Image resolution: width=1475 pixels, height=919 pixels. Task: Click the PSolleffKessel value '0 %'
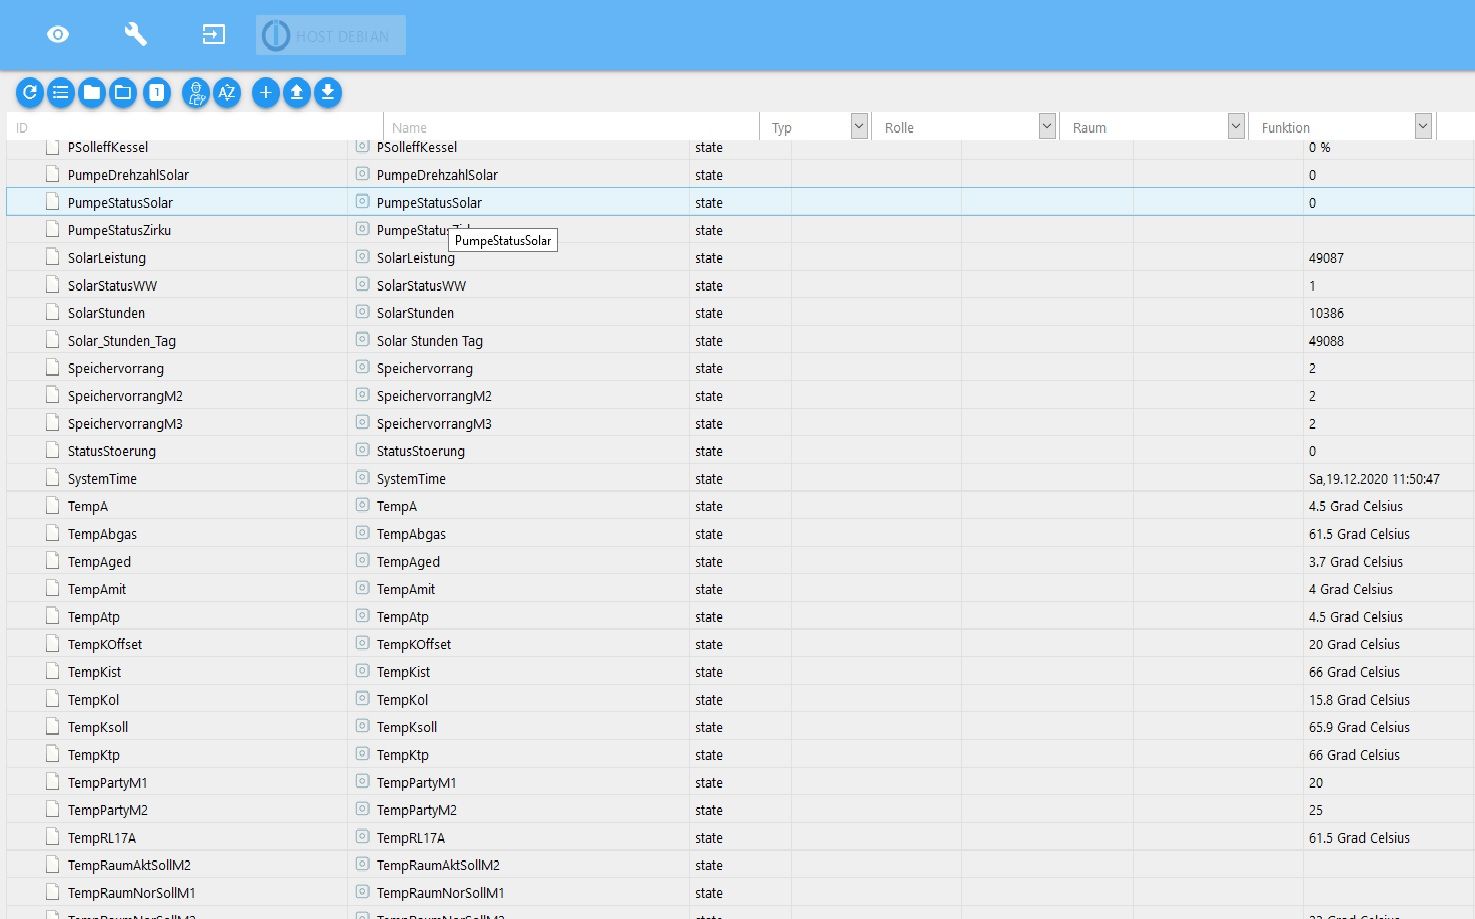coord(1319,147)
